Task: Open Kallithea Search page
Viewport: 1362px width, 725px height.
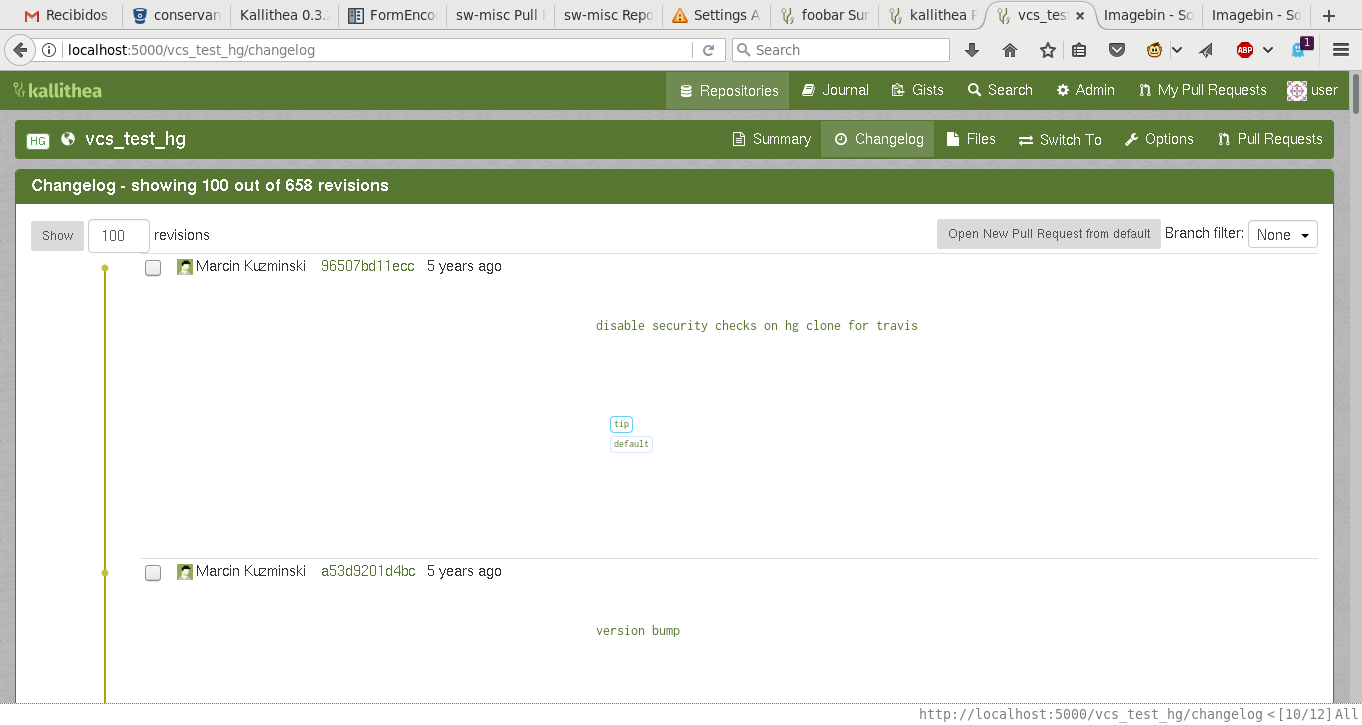Action: point(1000,90)
